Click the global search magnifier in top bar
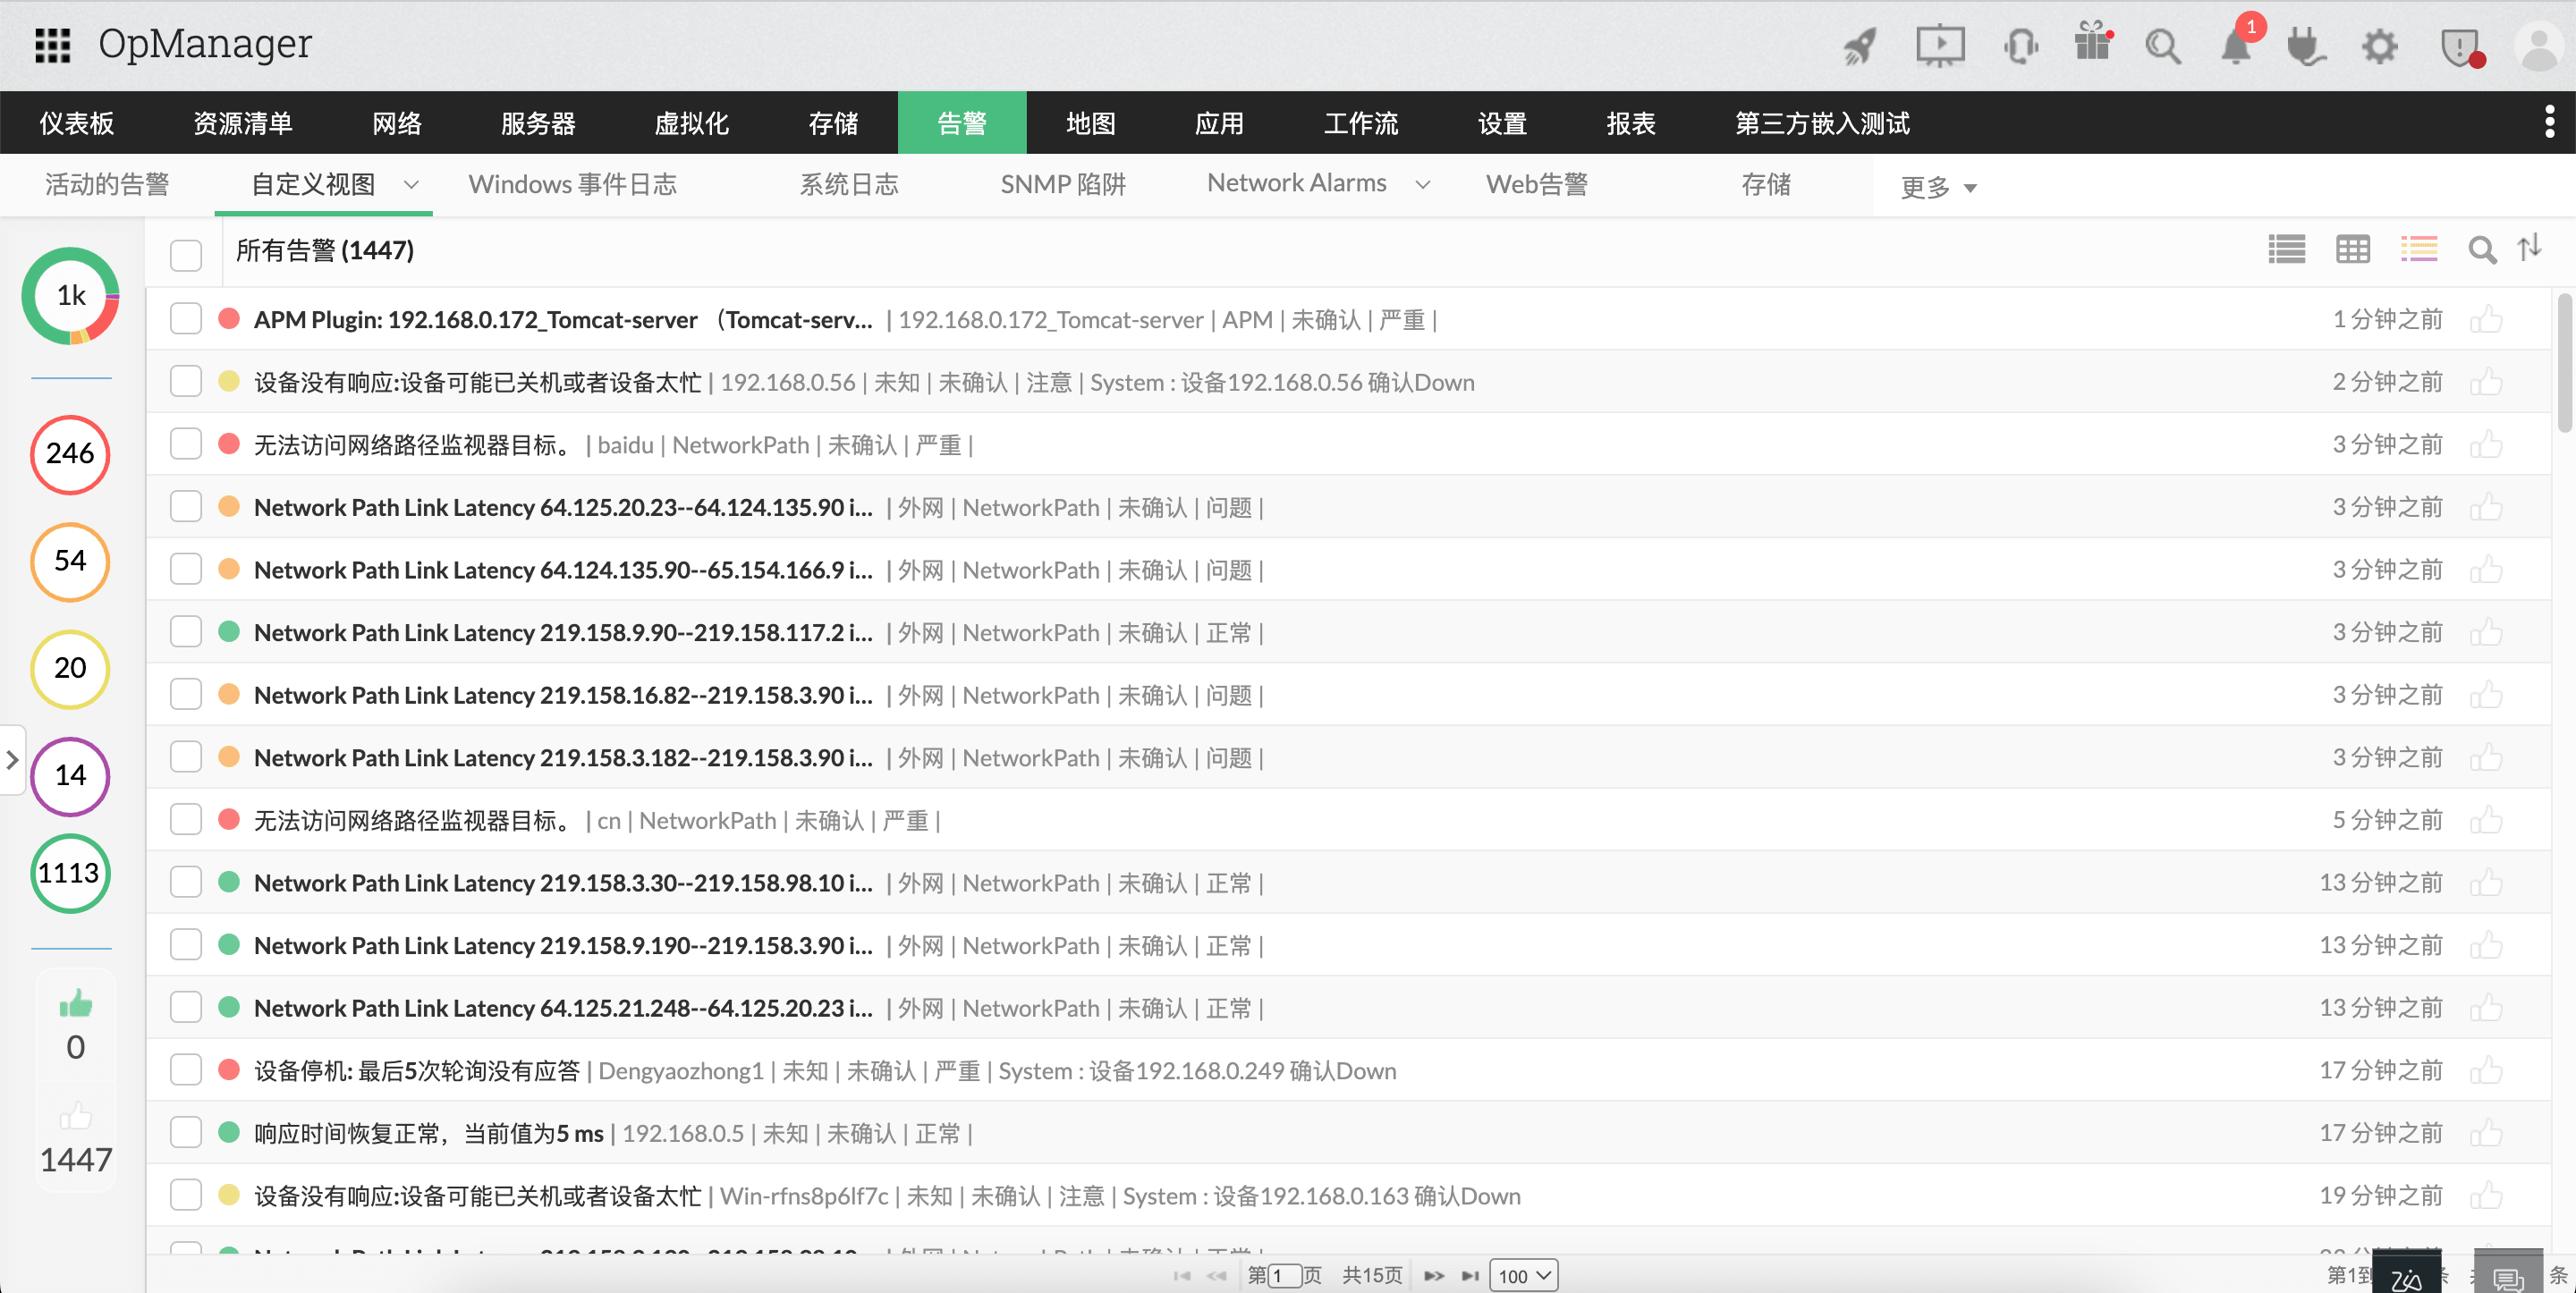 tap(2163, 46)
